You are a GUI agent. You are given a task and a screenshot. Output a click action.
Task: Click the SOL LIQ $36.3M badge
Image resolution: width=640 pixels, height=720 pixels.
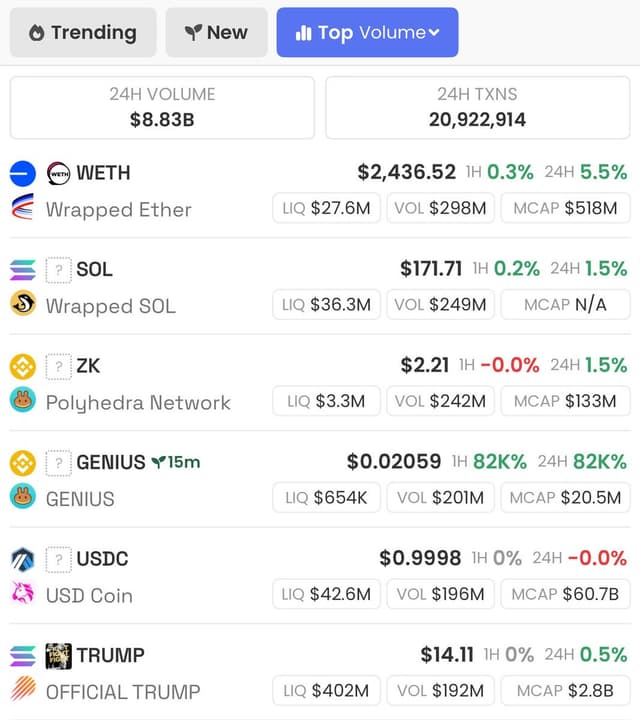coord(326,304)
